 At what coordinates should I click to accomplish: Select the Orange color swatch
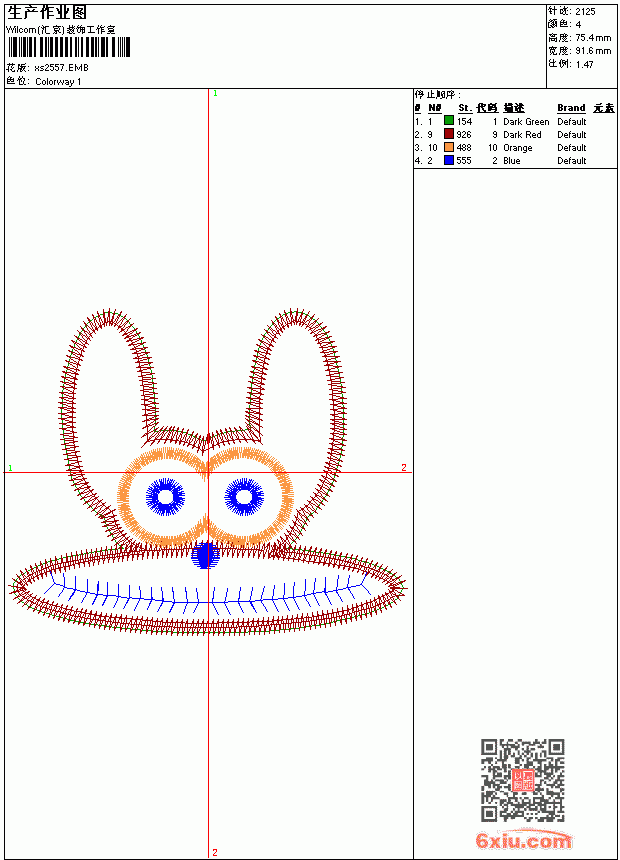449,147
